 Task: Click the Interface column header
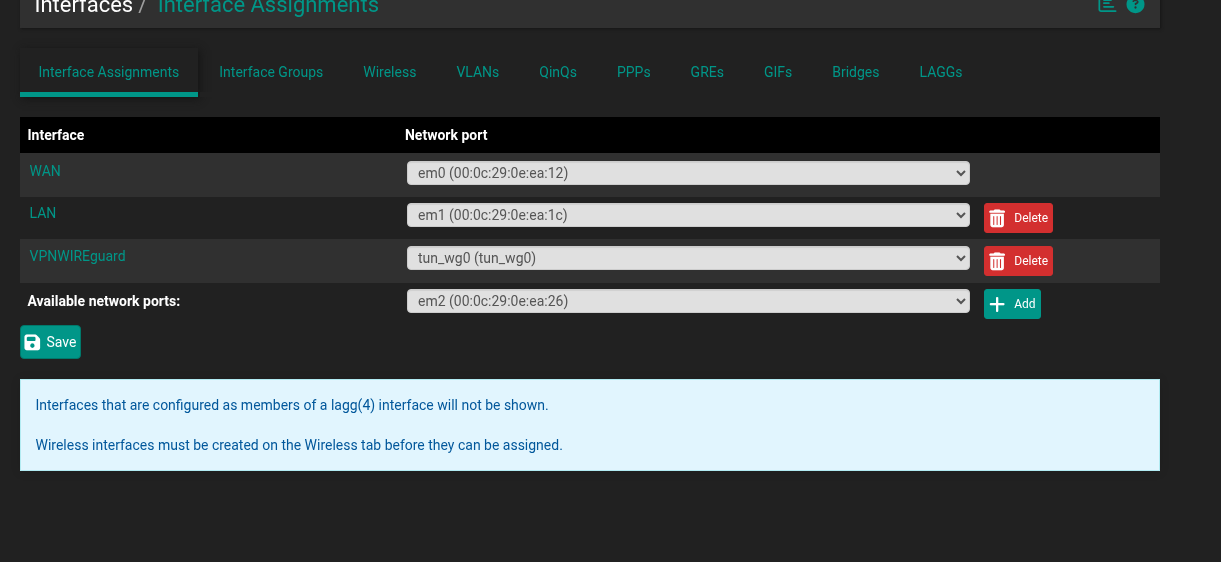click(56, 135)
